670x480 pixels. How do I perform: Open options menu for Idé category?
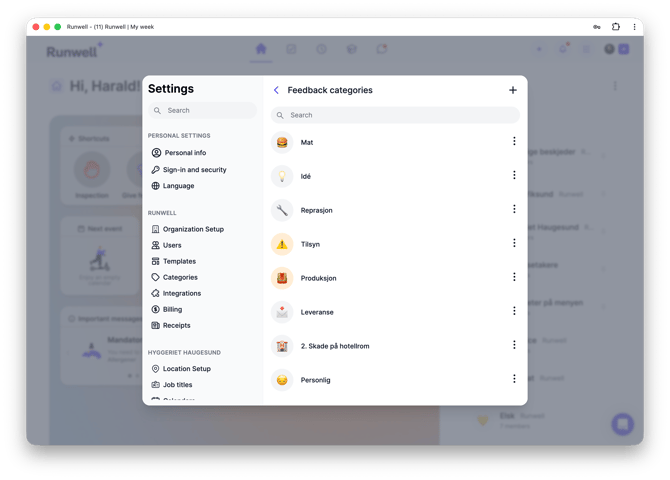pyautogui.click(x=514, y=175)
